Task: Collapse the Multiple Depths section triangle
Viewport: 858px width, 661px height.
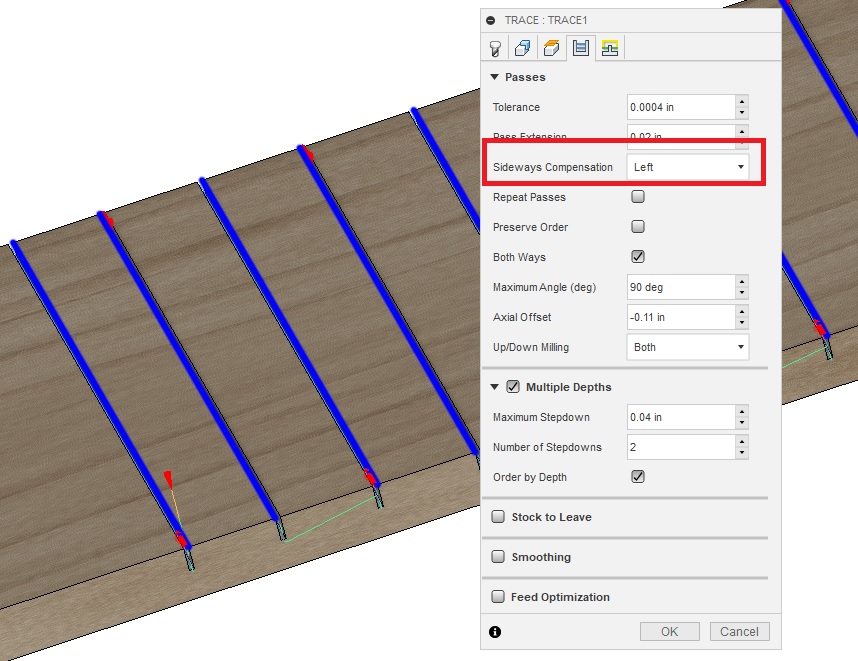Action: [495, 387]
